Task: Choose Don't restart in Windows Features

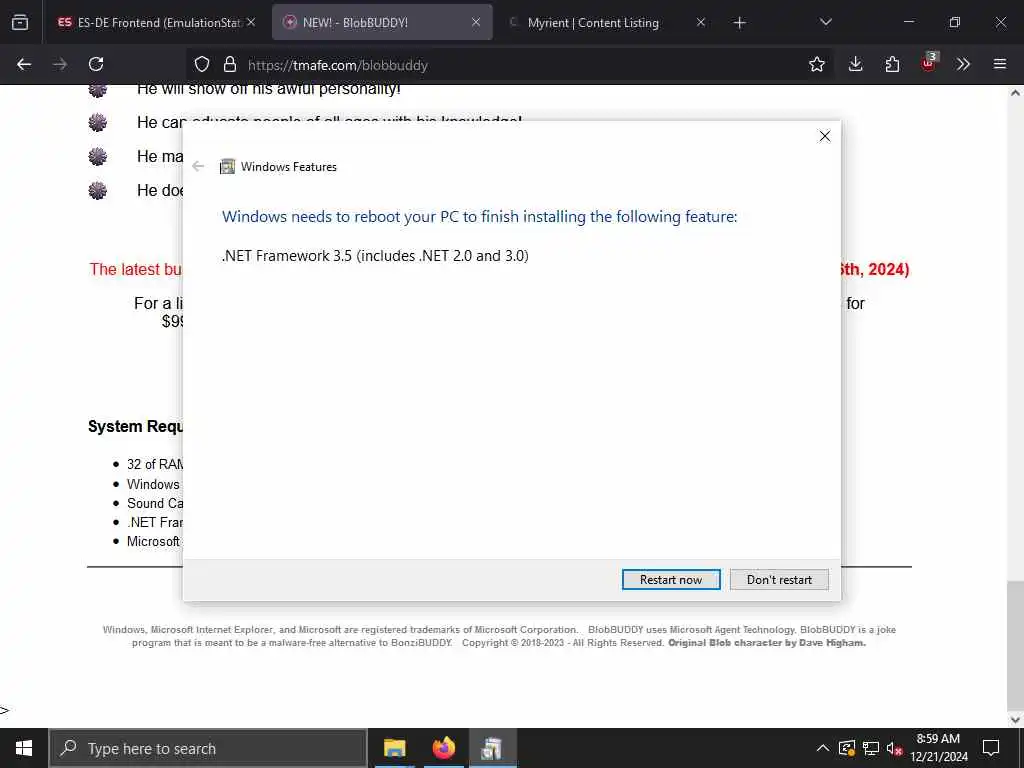Action: 779,579
